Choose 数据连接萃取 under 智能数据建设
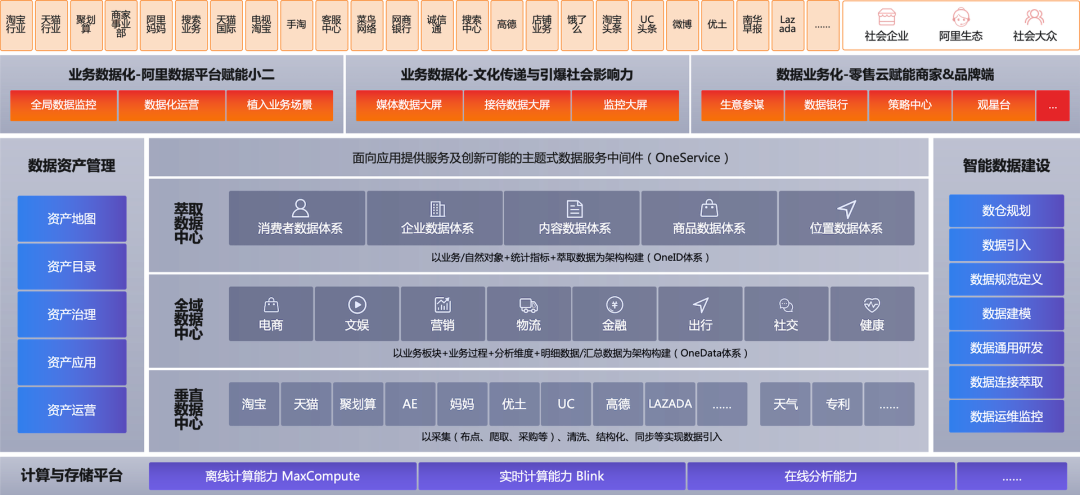This screenshot has width=1080, height=495. click(1006, 382)
